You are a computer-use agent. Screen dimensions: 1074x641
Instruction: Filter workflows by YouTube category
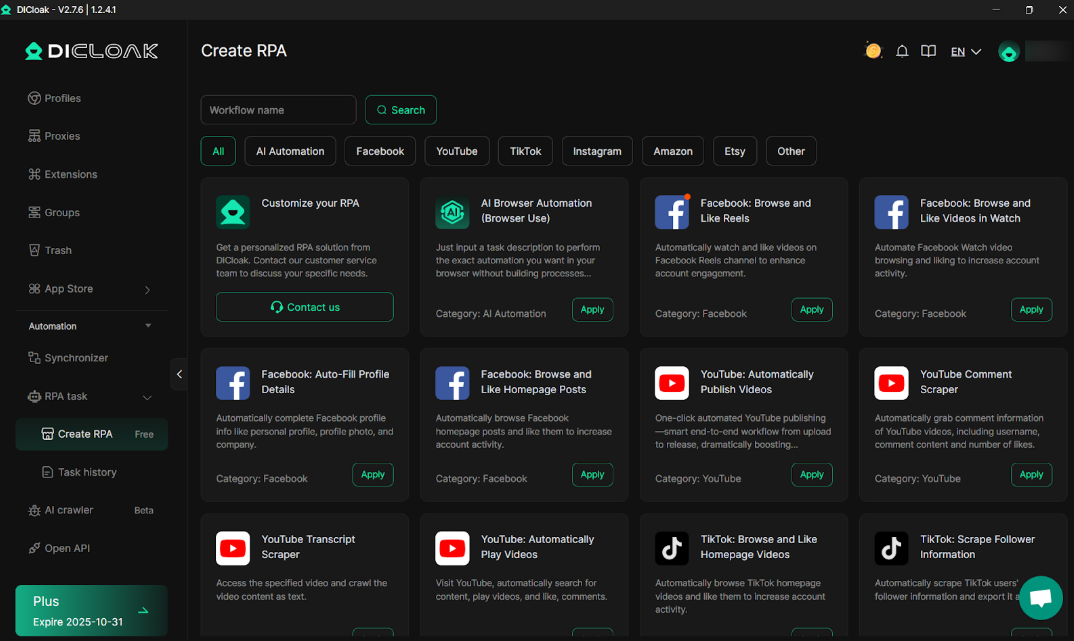457,151
